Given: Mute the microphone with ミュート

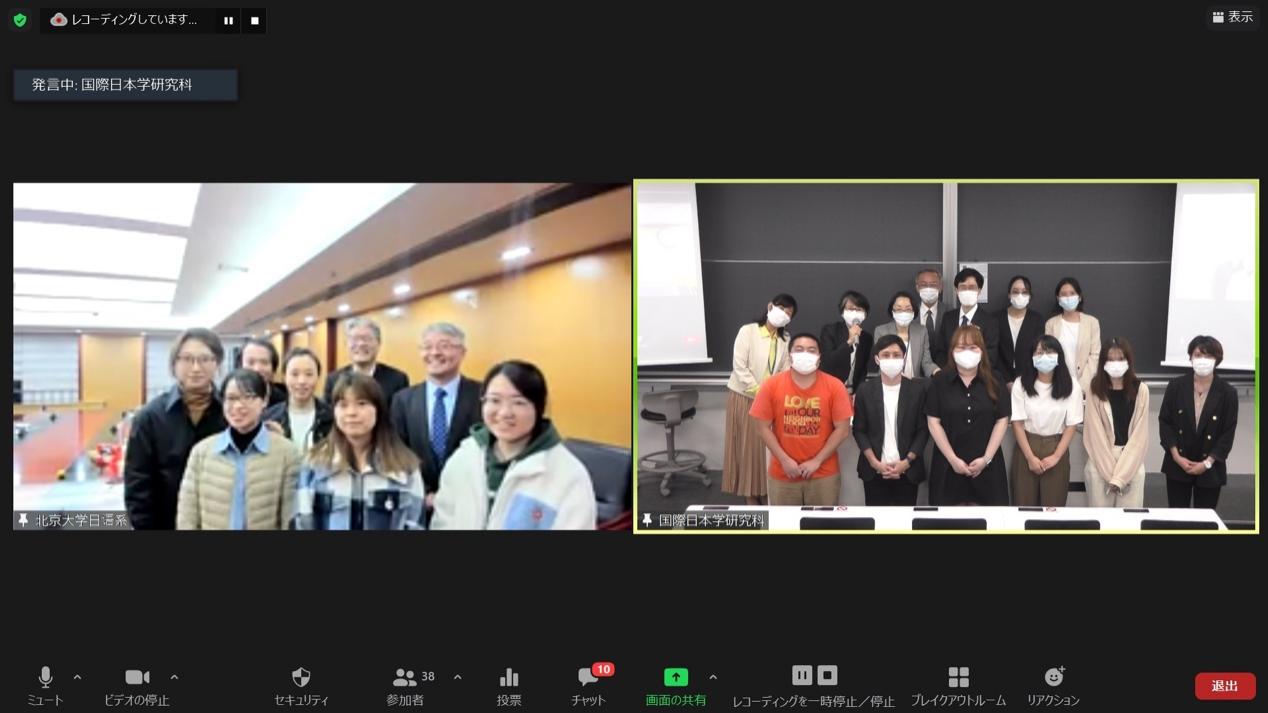Looking at the screenshot, I should pos(45,685).
